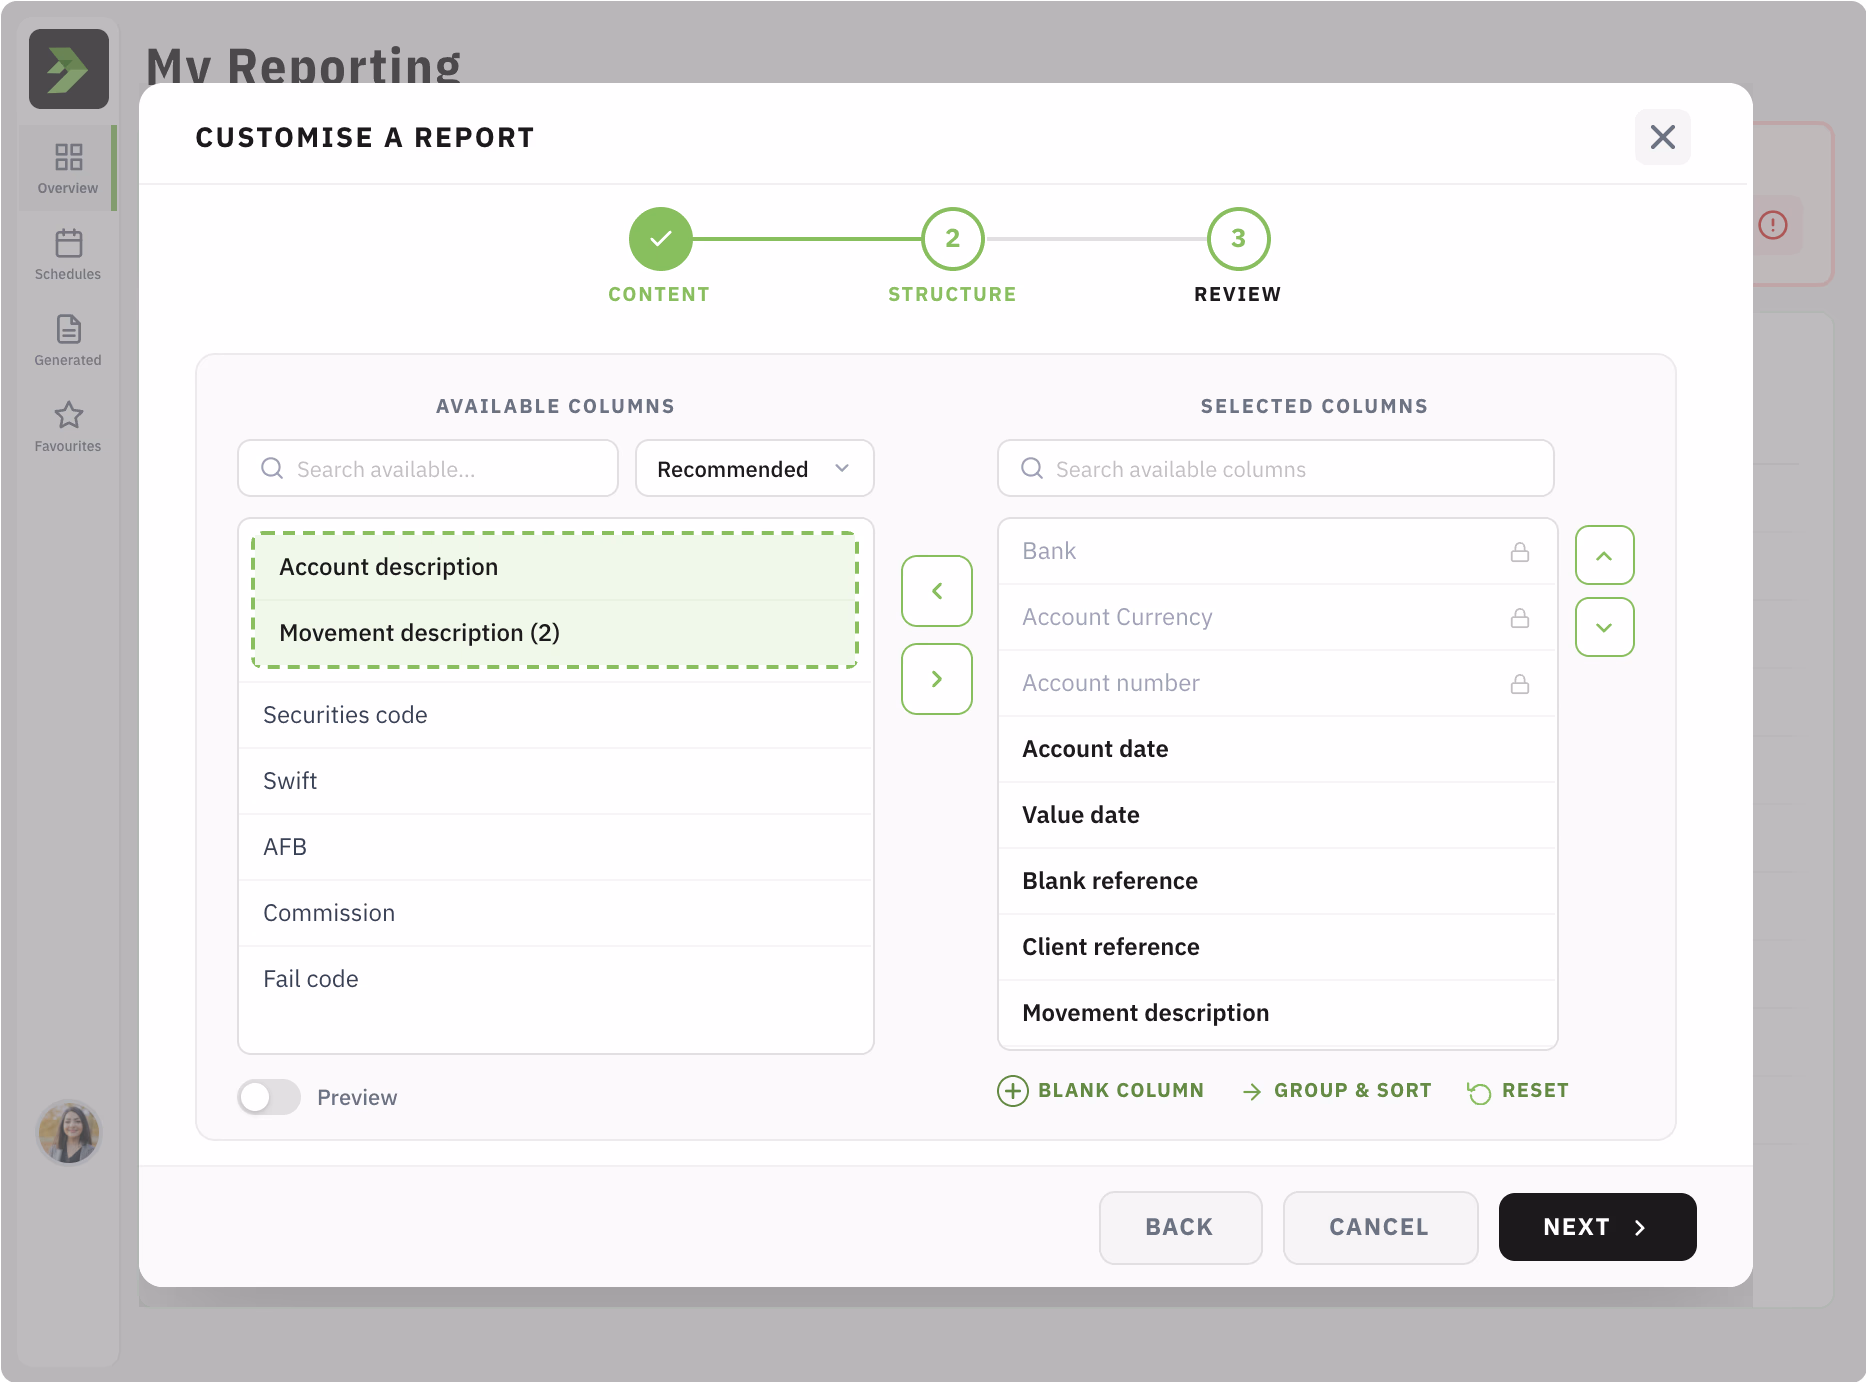1866x1382 pixels.
Task: Add a Blank Column
Action: pos(1101,1090)
